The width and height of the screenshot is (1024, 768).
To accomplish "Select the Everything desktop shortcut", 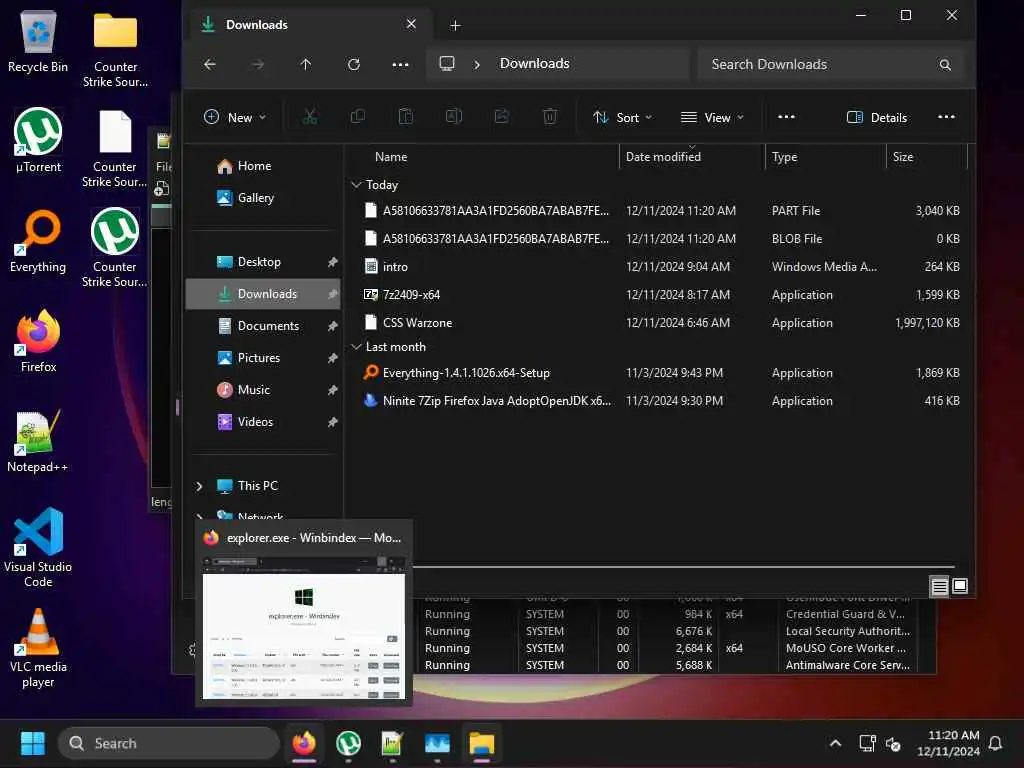I will tap(38, 240).
